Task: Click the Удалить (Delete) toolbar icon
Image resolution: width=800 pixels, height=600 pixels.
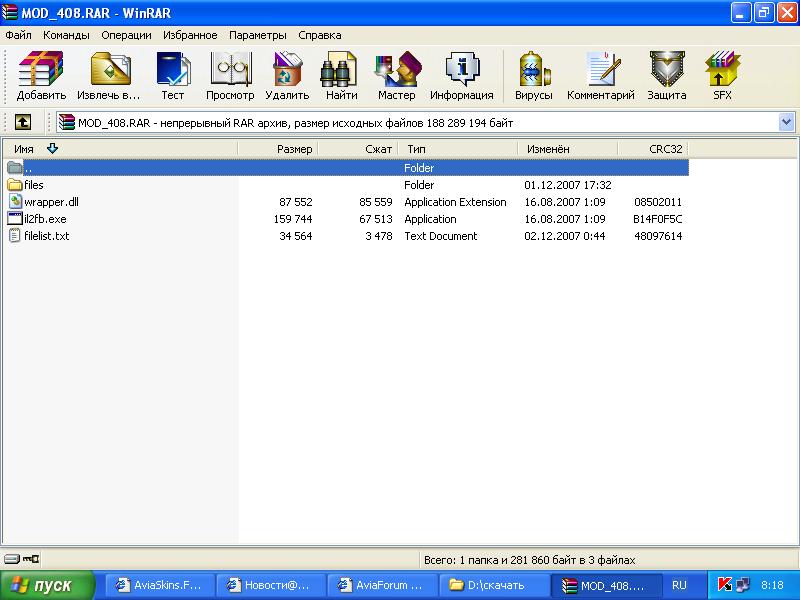Action: click(x=287, y=76)
